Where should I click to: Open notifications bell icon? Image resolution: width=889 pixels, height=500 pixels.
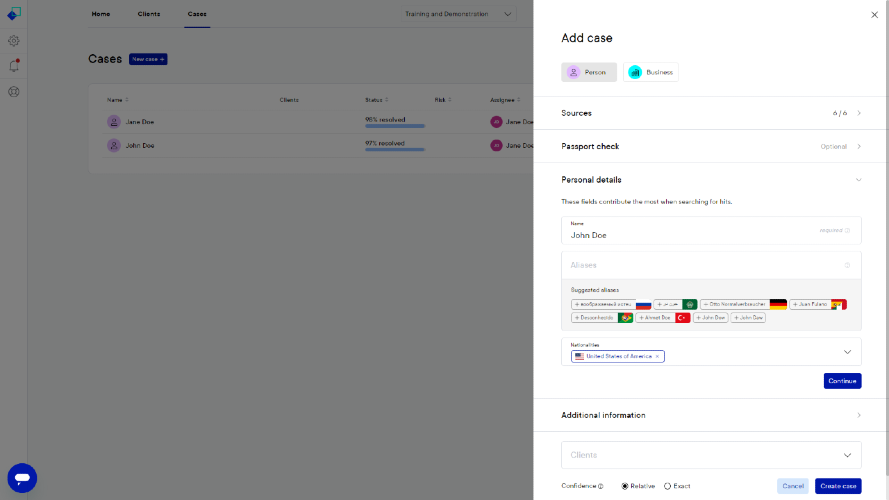pyautogui.click(x=14, y=66)
